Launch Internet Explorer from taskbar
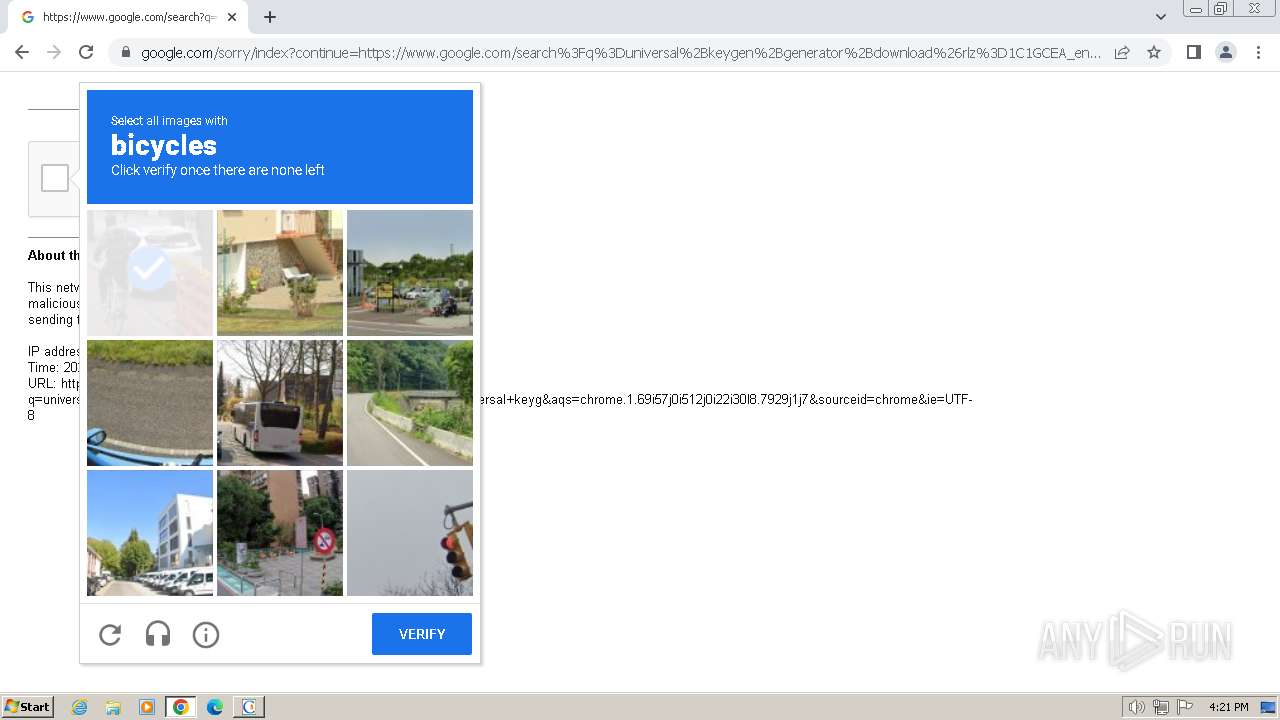Screen dimensions: 1280x720 [x=80, y=707]
